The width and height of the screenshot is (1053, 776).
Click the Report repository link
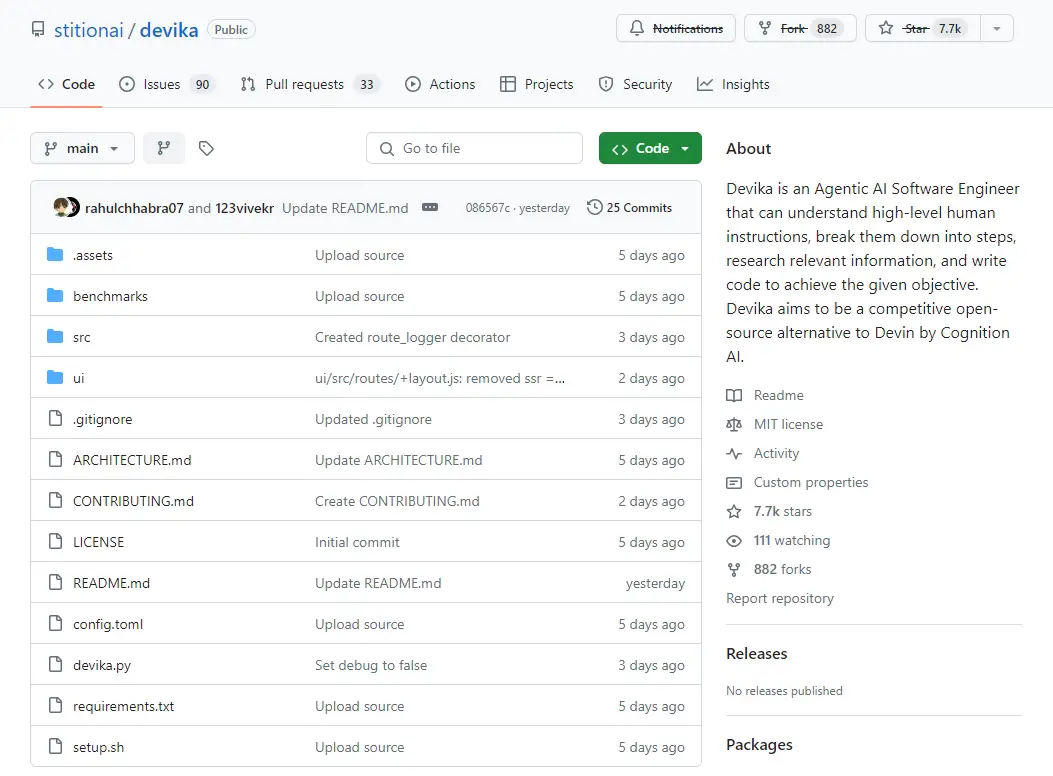click(780, 598)
